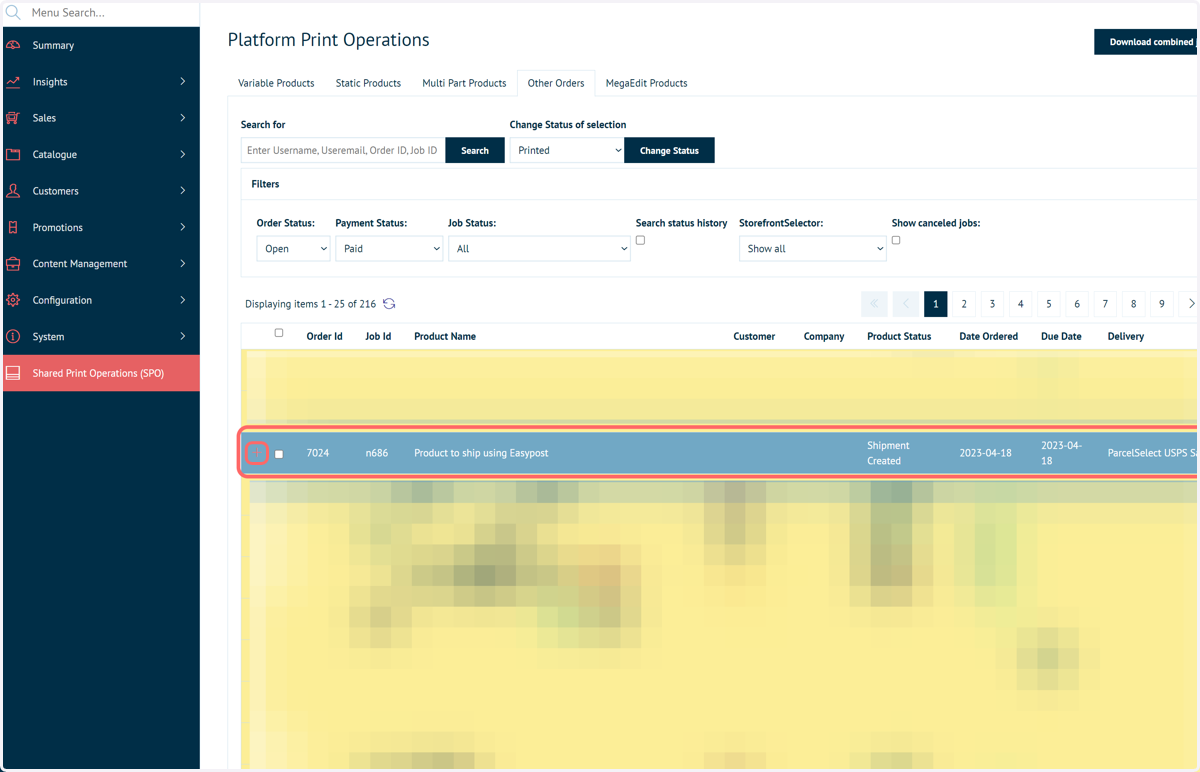Click the 'Shipment Created' status cell
Image resolution: width=1200 pixels, height=772 pixels.
(888, 453)
